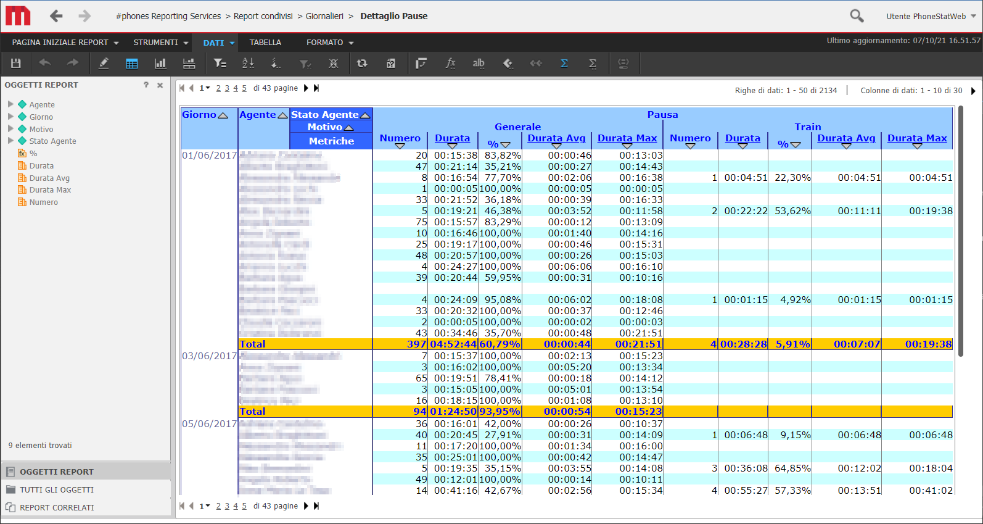Image resolution: width=983 pixels, height=524 pixels.
Task: Click the drill icon in toolbar
Action: 276,63
